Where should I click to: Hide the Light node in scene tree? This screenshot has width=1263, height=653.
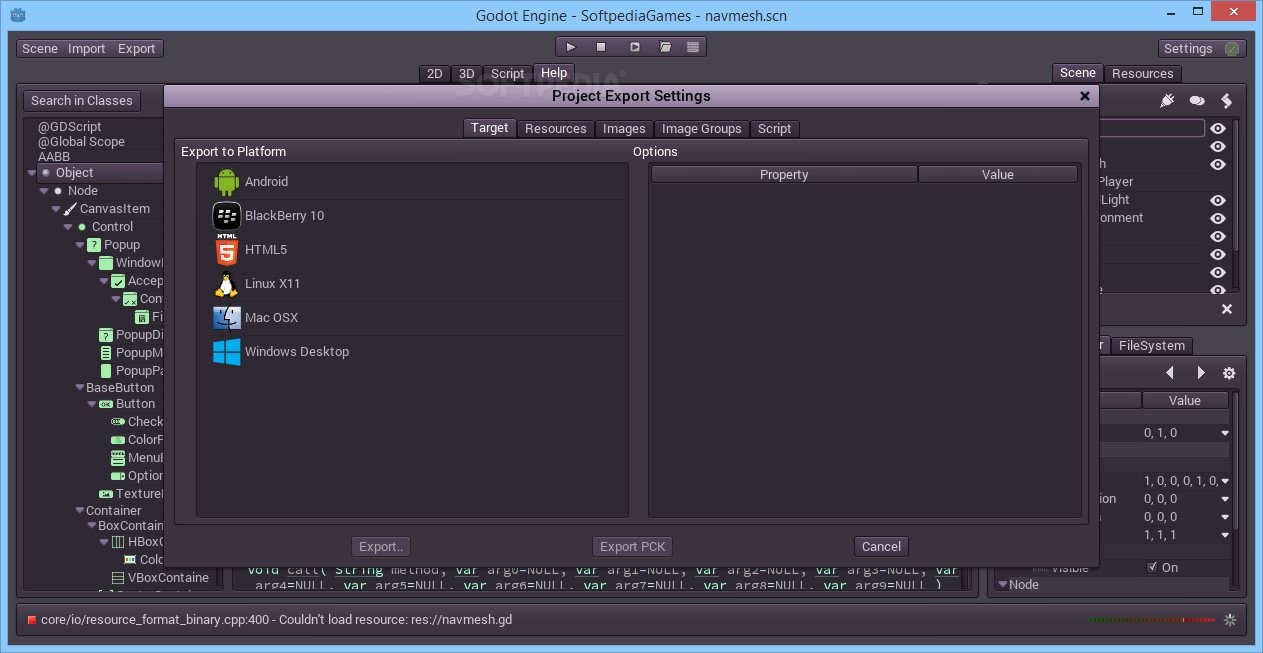(x=1217, y=199)
